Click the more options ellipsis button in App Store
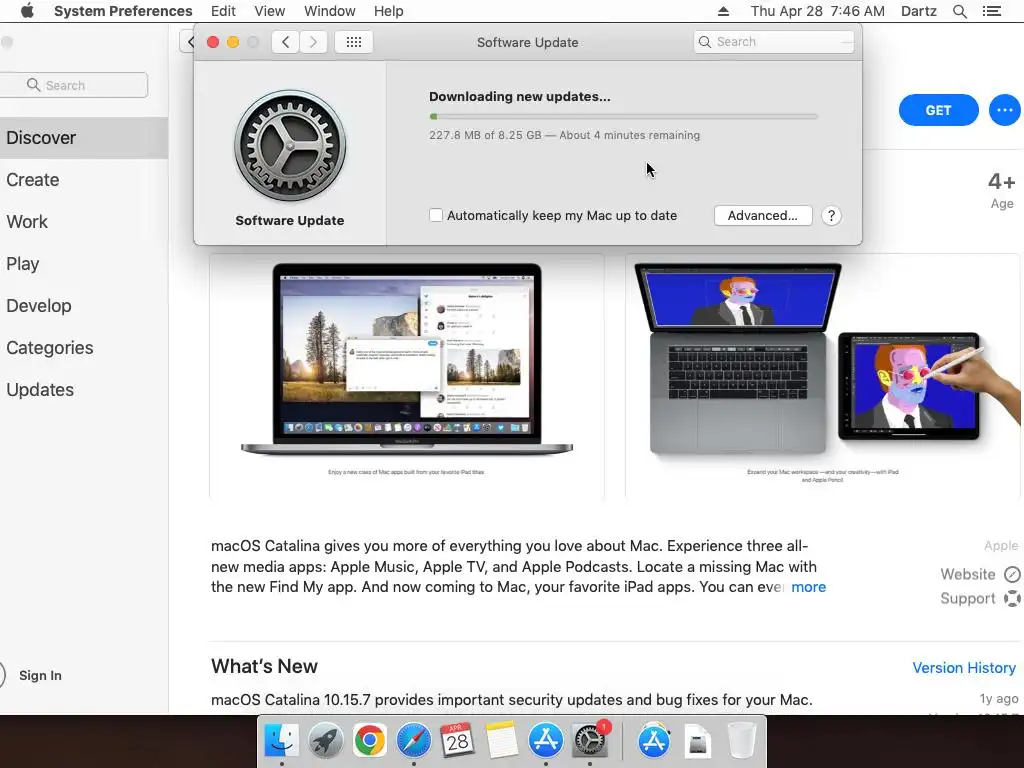Image resolution: width=1024 pixels, height=768 pixels. tap(1004, 110)
